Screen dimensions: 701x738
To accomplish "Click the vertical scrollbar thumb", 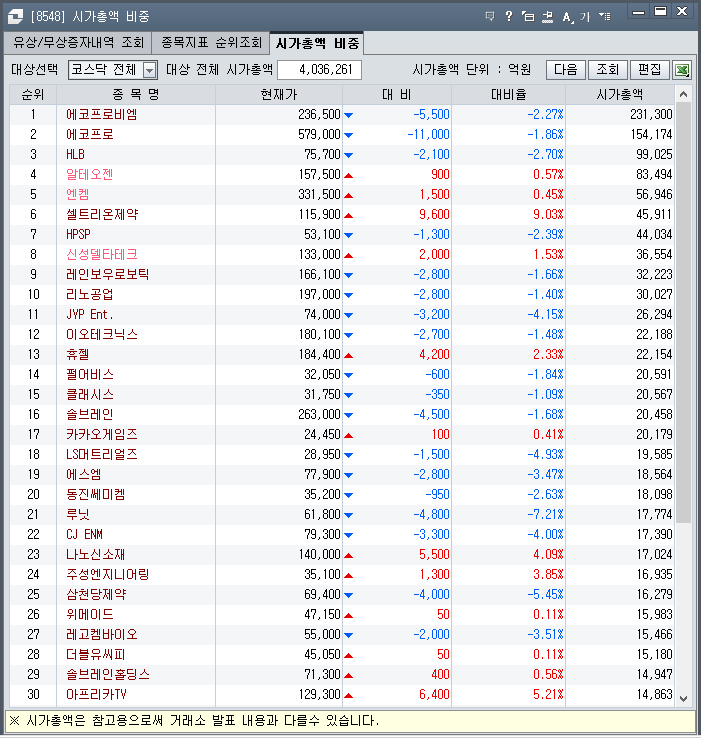I will tap(684, 313).
